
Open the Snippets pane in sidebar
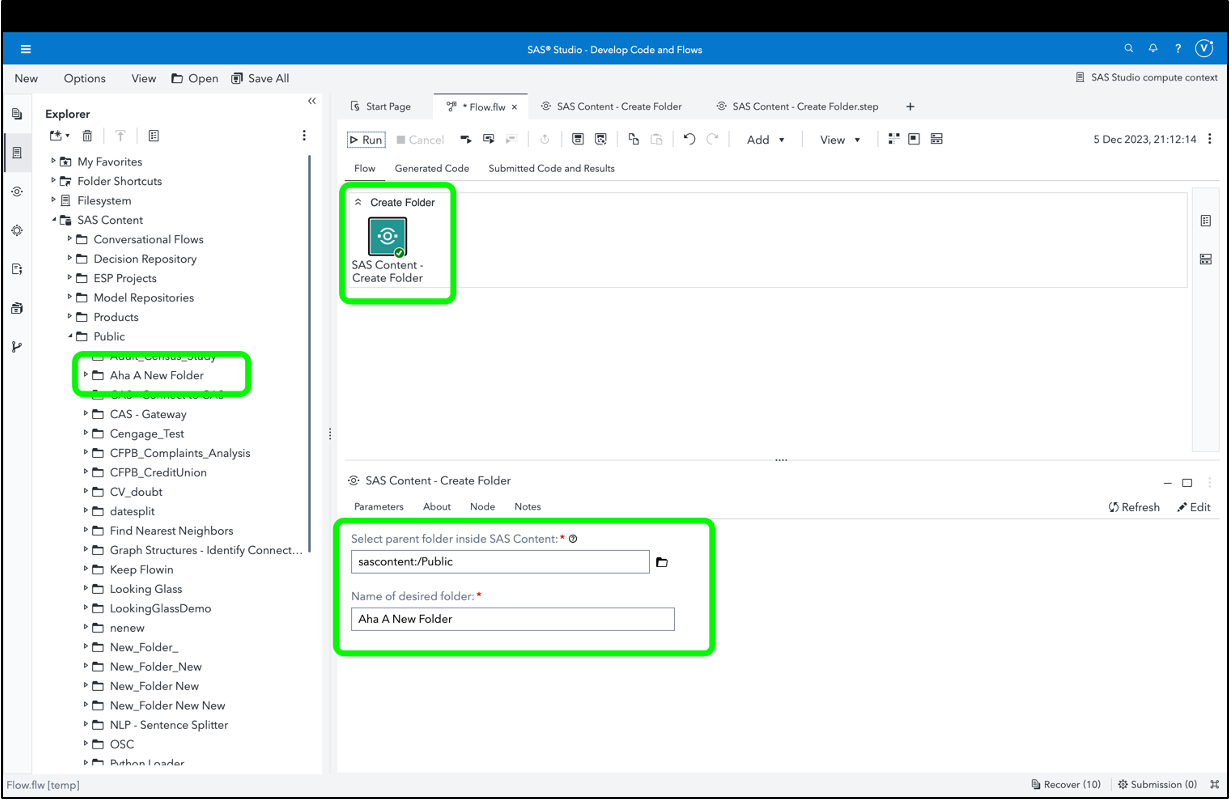17,269
